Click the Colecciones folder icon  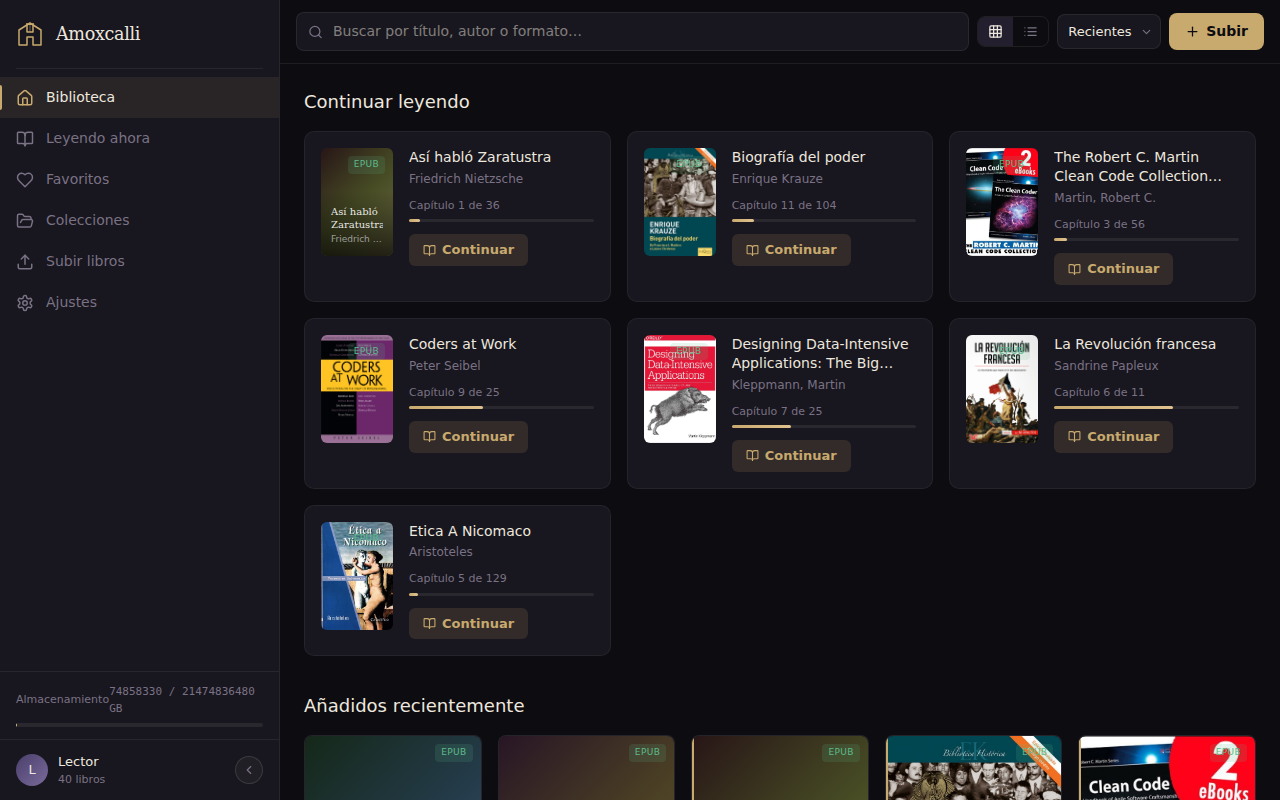pos(25,220)
